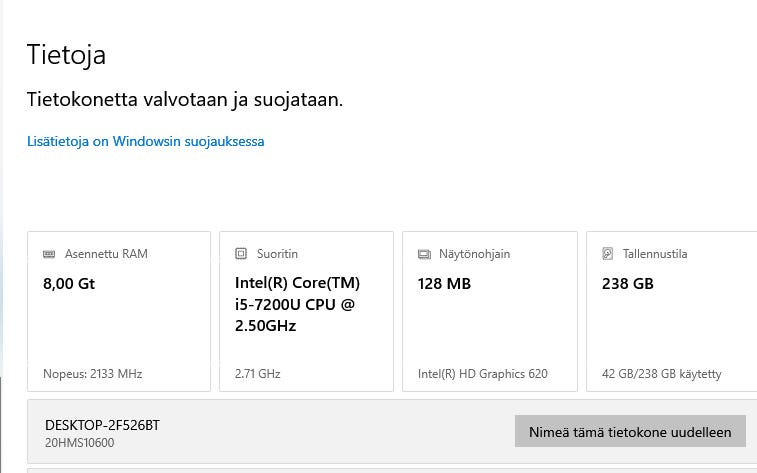
Task: Click Nimeä tämä tietokone uudelleen button
Action: (x=630, y=431)
